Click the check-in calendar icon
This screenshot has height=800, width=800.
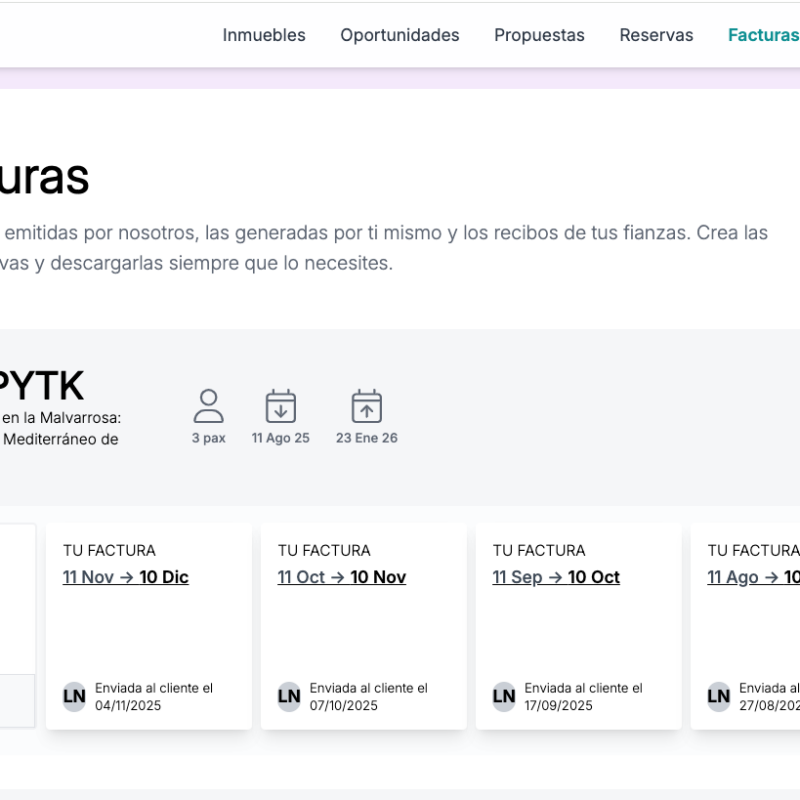(x=280, y=406)
